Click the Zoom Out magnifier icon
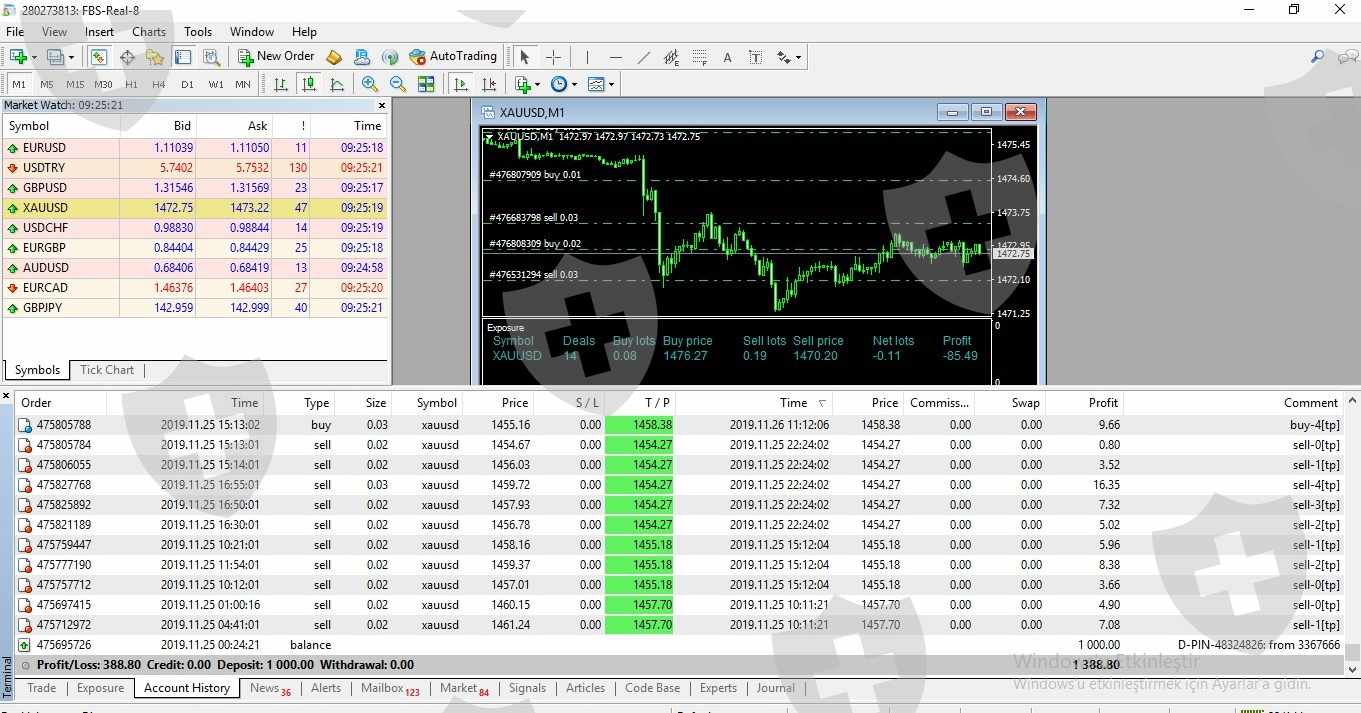Viewport: 1361px width, 713px height. click(x=397, y=85)
